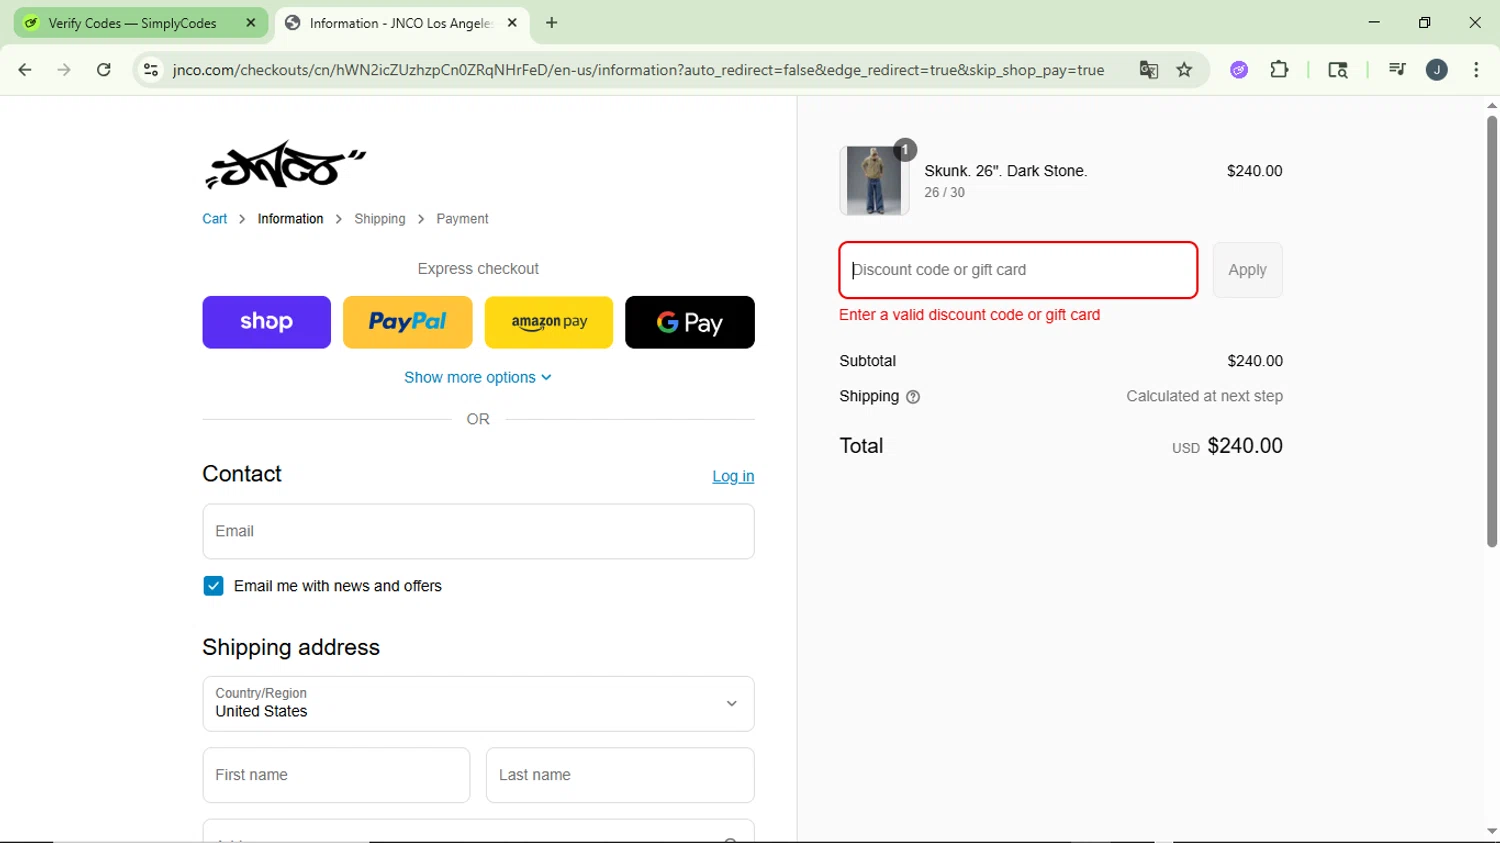Click the vertical page scrollbar
The image size is (1500, 843).
point(1492,331)
